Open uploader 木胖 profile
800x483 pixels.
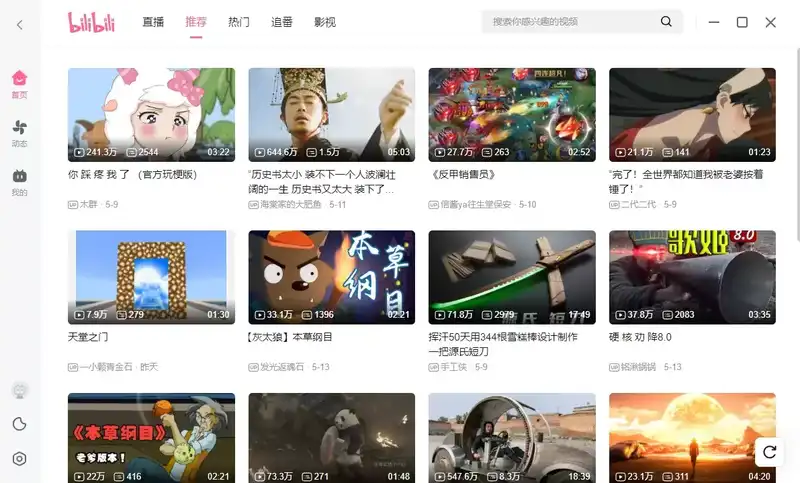88,204
